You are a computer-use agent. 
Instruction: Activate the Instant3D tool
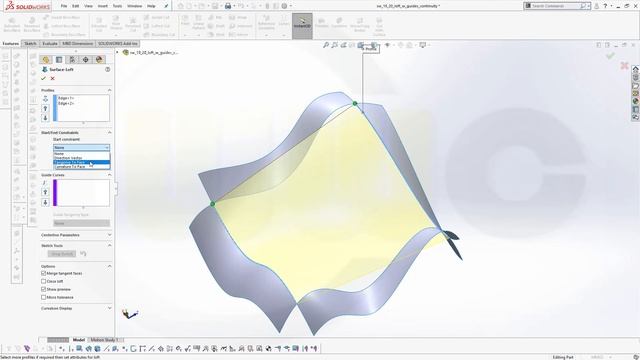click(x=302, y=26)
